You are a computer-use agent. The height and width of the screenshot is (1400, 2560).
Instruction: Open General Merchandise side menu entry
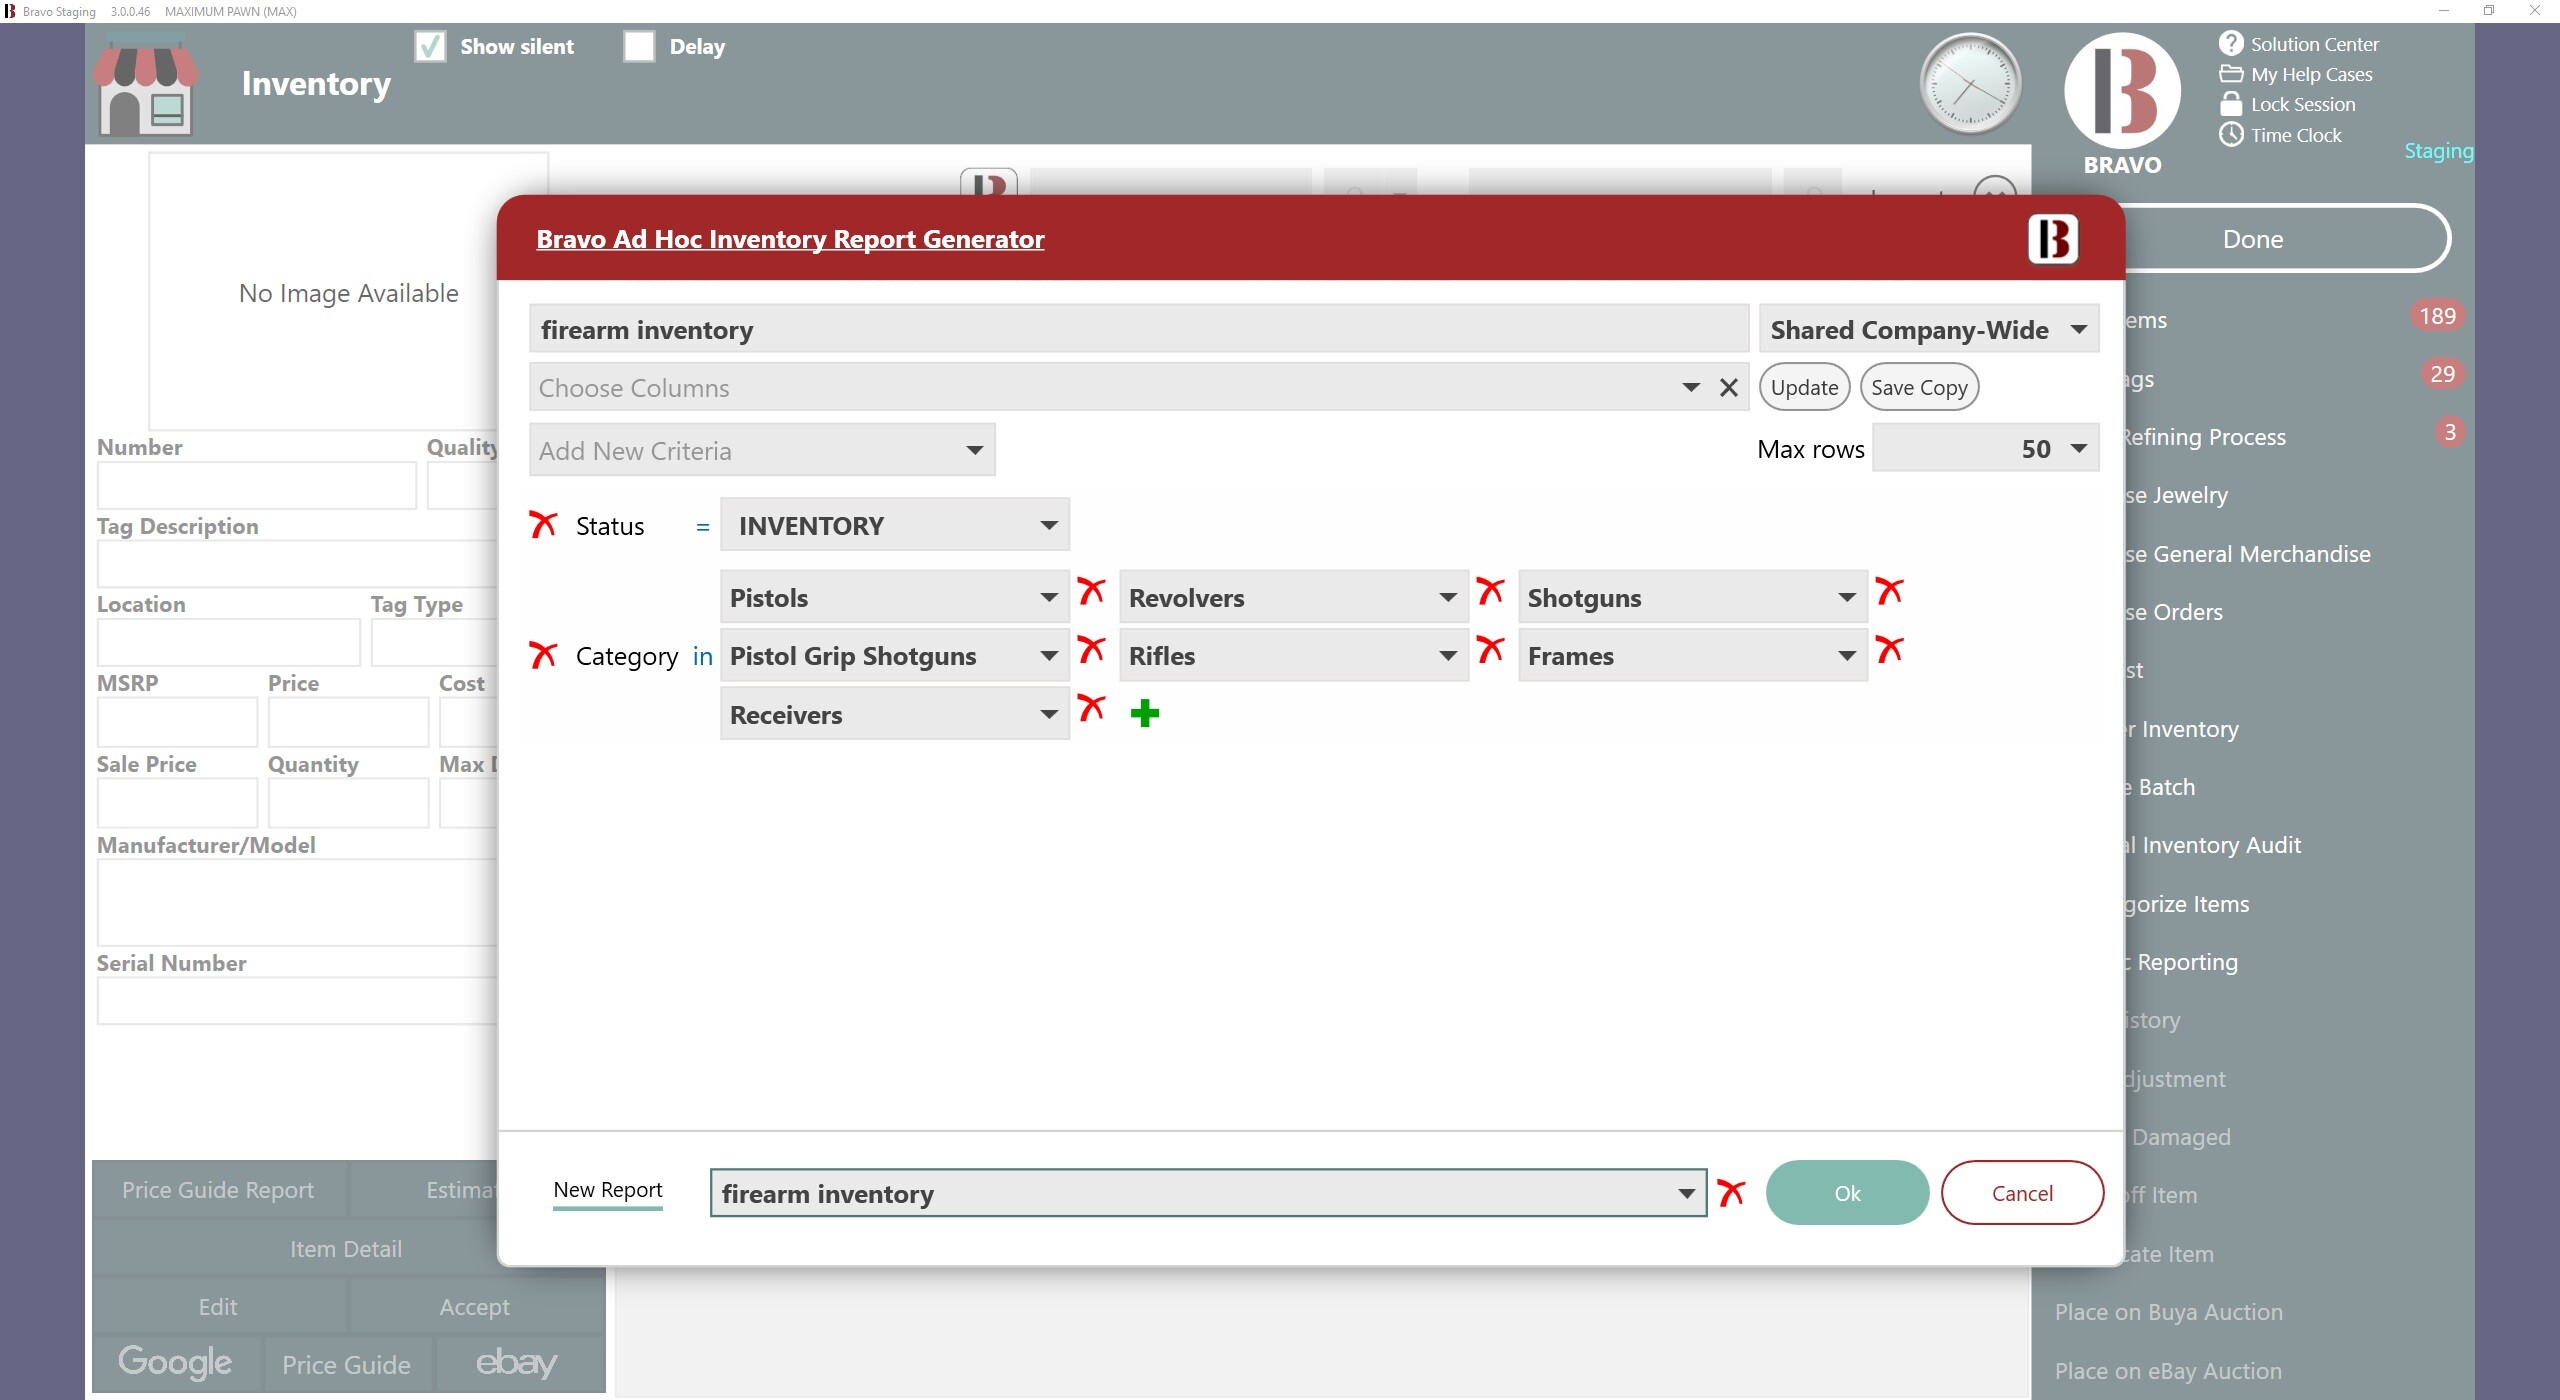[x=2247, y=554]
